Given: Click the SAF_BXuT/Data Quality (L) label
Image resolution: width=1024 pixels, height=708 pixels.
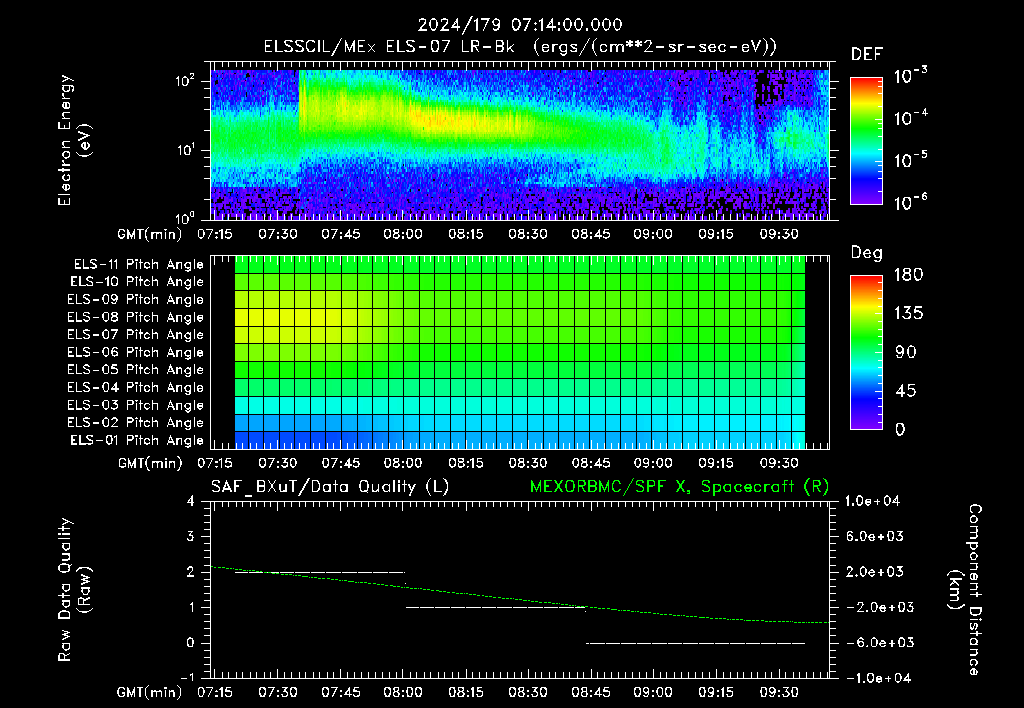Looking at the screenshot, I should [x=330, y=487].
